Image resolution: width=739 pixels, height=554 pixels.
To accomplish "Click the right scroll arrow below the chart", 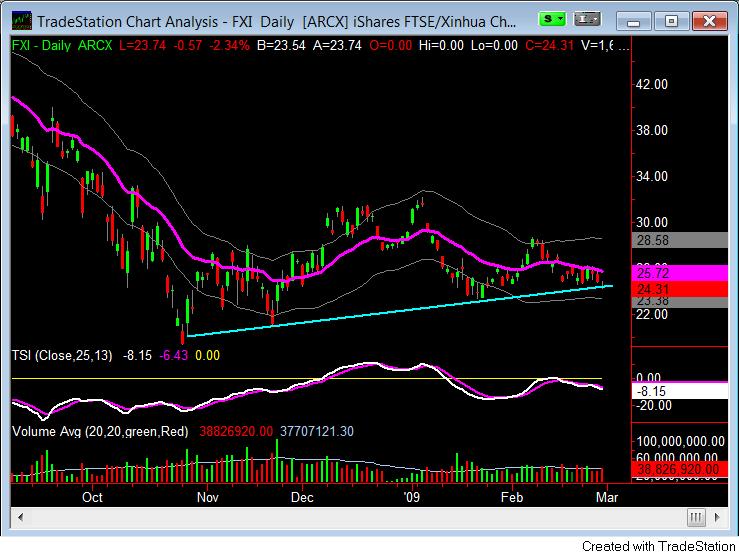I will click(717, 517).
